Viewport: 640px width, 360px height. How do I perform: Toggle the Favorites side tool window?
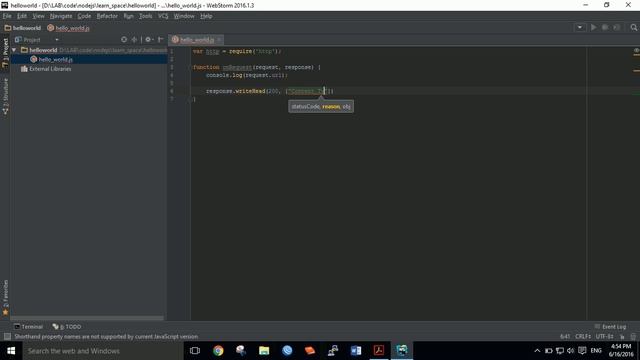(x=5, y=298)
